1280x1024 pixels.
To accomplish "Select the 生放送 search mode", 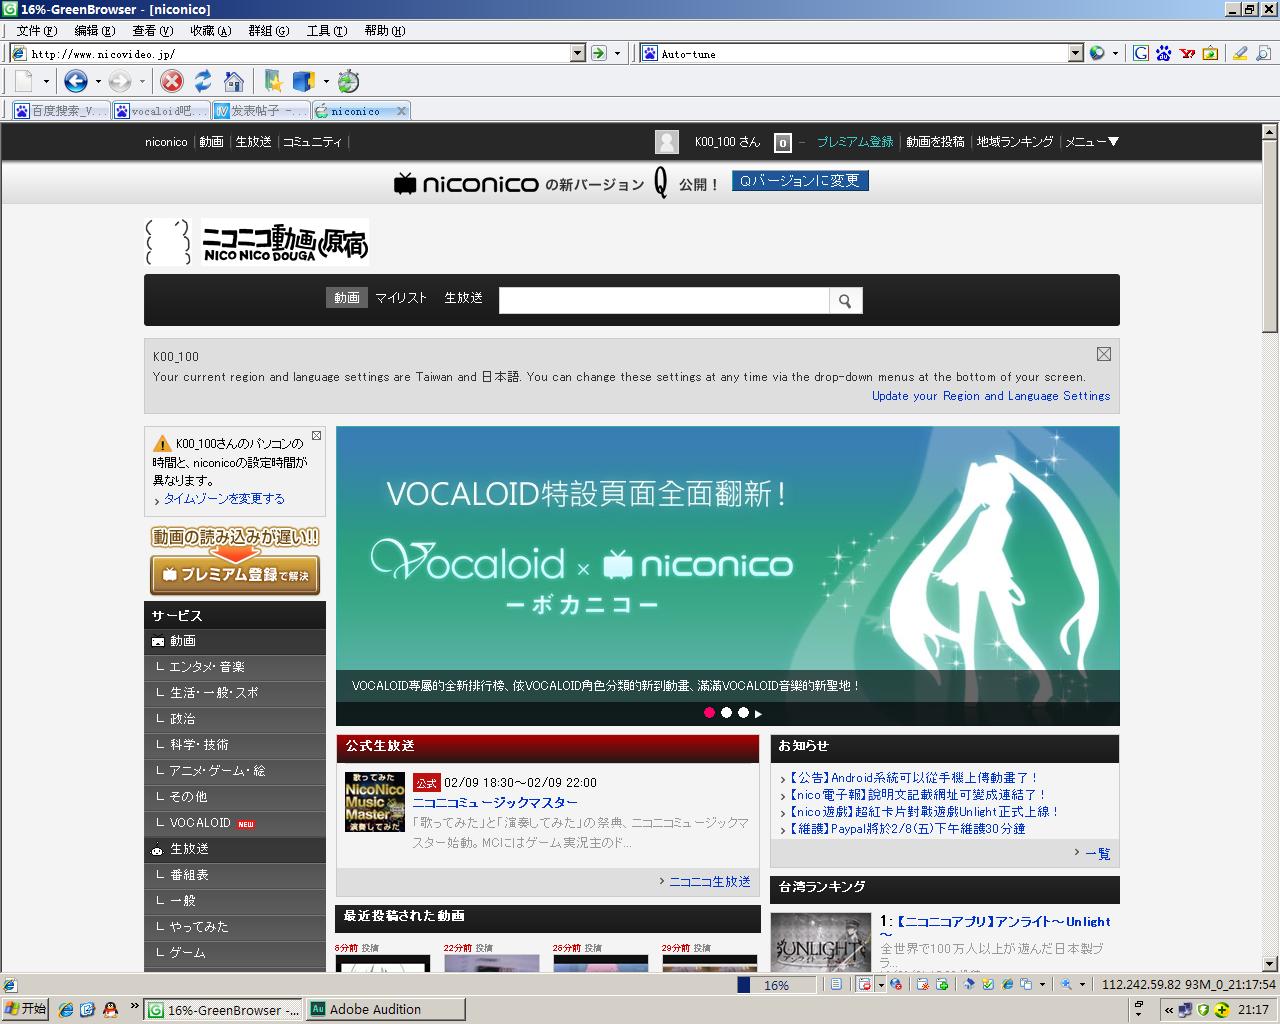I will [463, 298].
